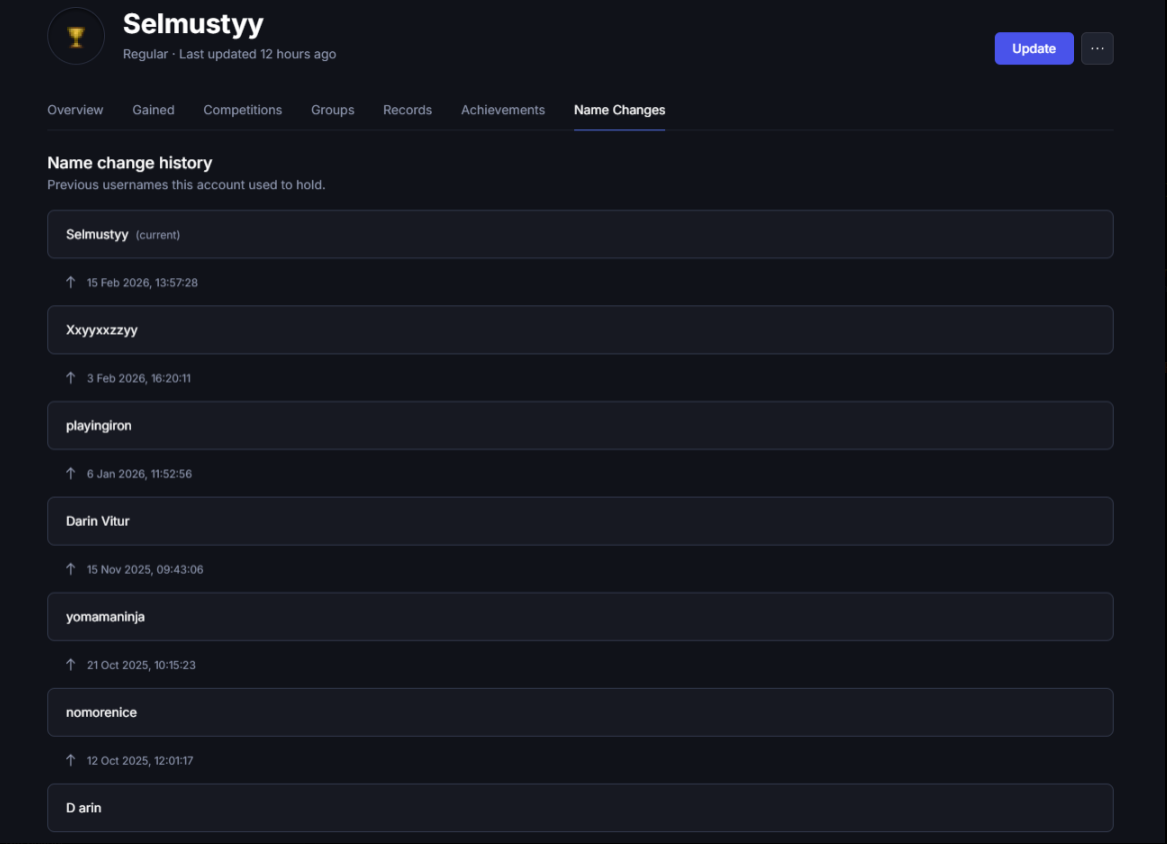Click the up arrow beside 6 Jan 2026
The height and width of the screenshot is (844, 1167).
click(71, 473)
